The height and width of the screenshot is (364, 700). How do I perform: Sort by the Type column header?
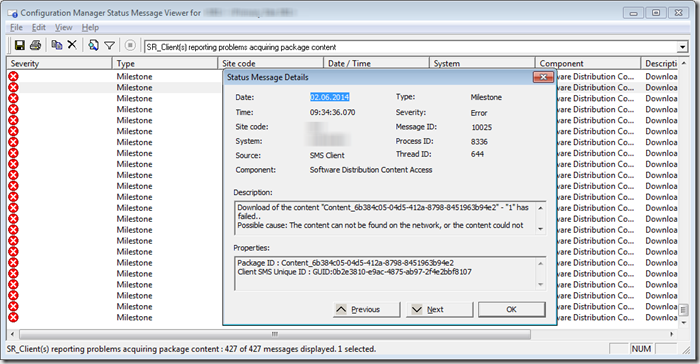(165, 63)
